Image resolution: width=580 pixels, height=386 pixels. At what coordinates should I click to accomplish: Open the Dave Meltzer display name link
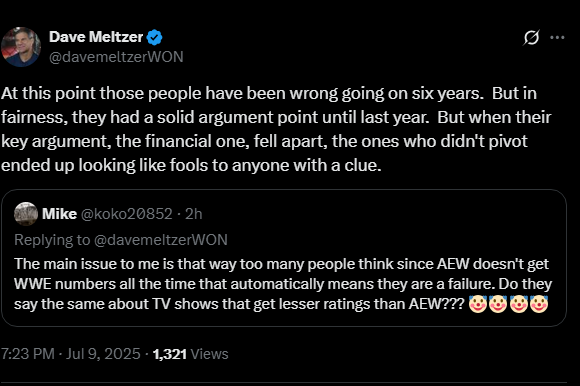pyautogui.click(x=96, y=37)
